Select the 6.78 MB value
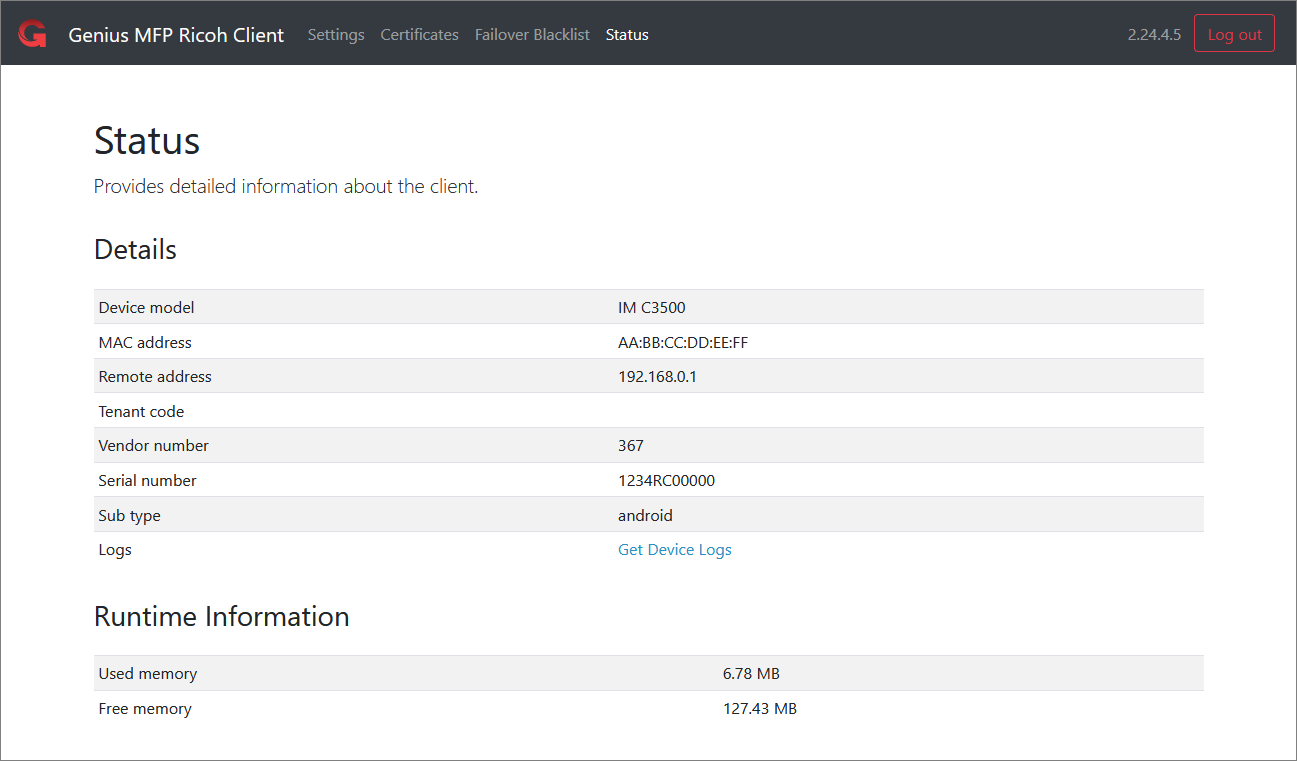Image resolution: width=1297 pixels, height=761 pixels. (x=751, y=673)
